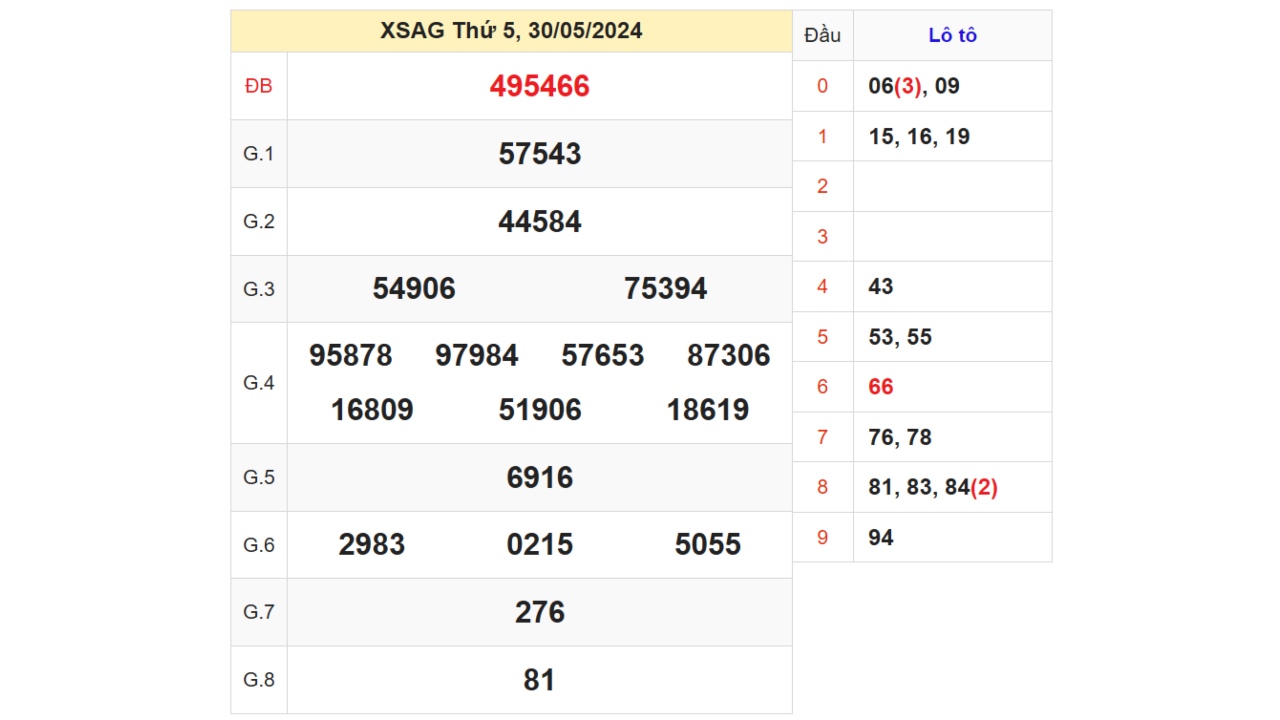Click lô tô values 76, 78
Viewport: 1280px width, 720px height.
tap(900, 437)
